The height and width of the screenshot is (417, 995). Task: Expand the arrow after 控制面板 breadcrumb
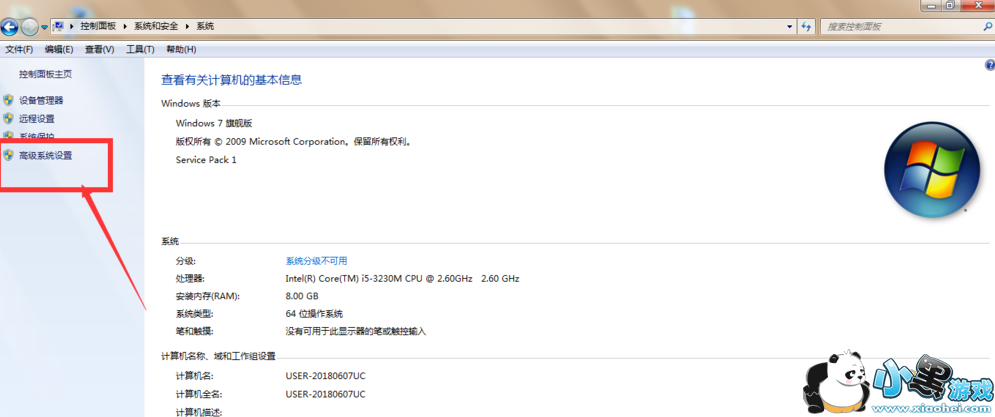pos(124,27)
